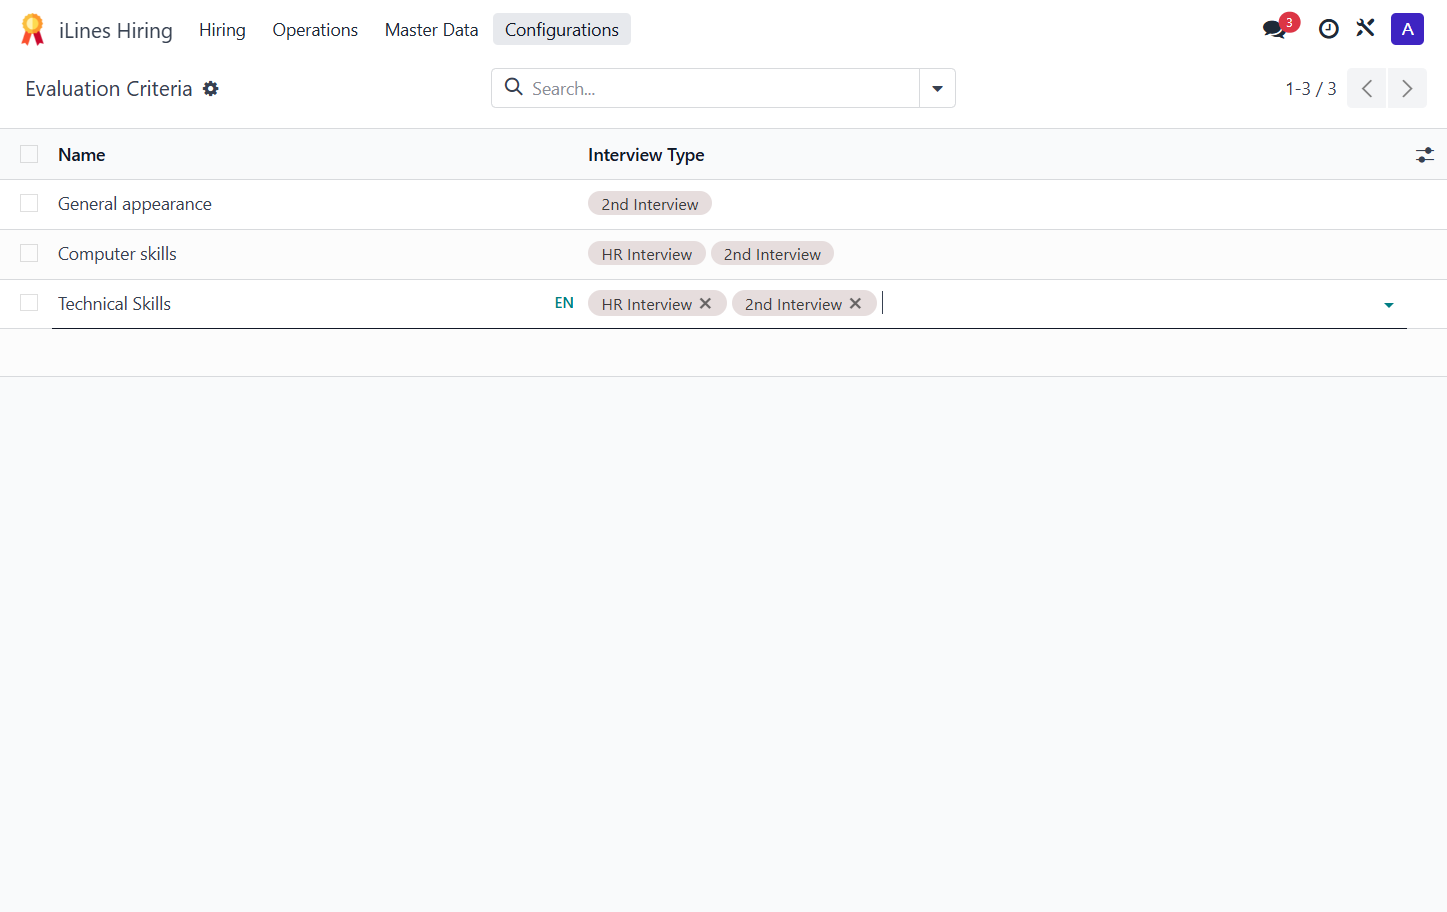Open the Master Data menu

(x=432, y=30)
